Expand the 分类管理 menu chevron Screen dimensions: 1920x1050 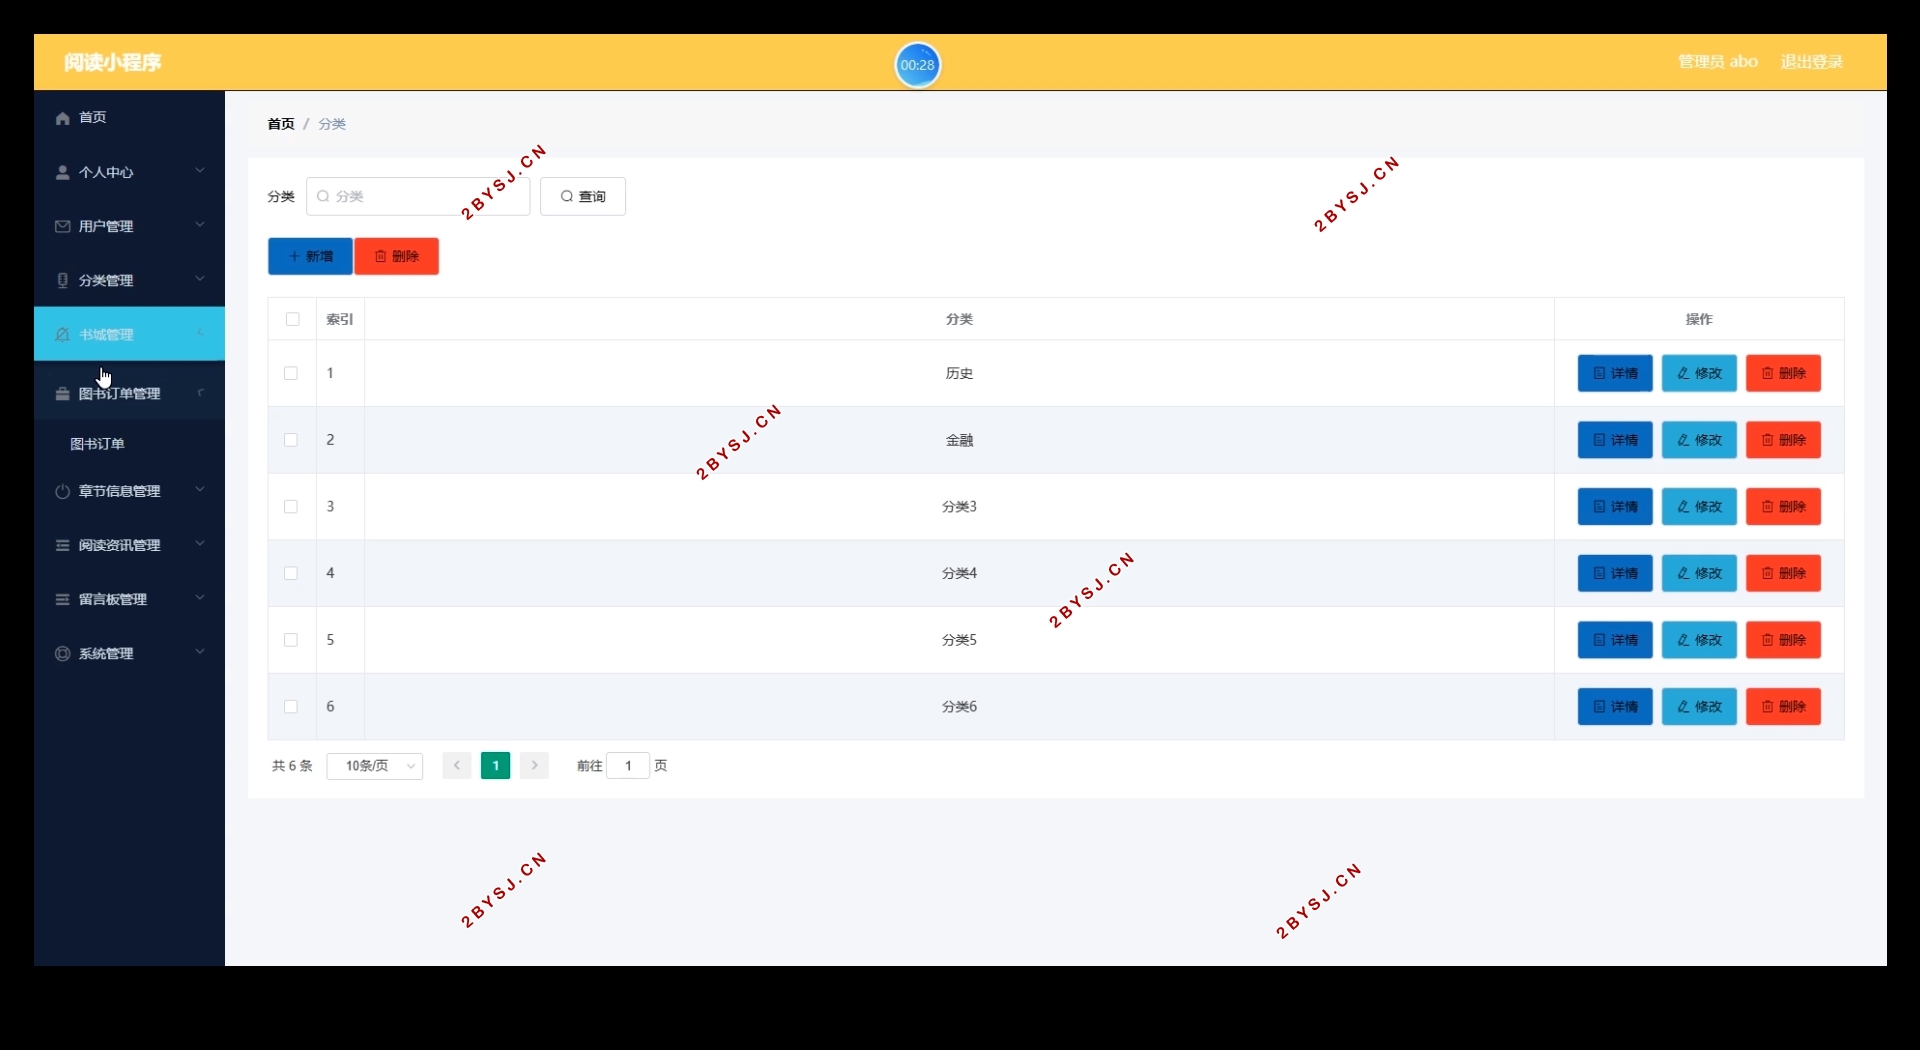200,279
